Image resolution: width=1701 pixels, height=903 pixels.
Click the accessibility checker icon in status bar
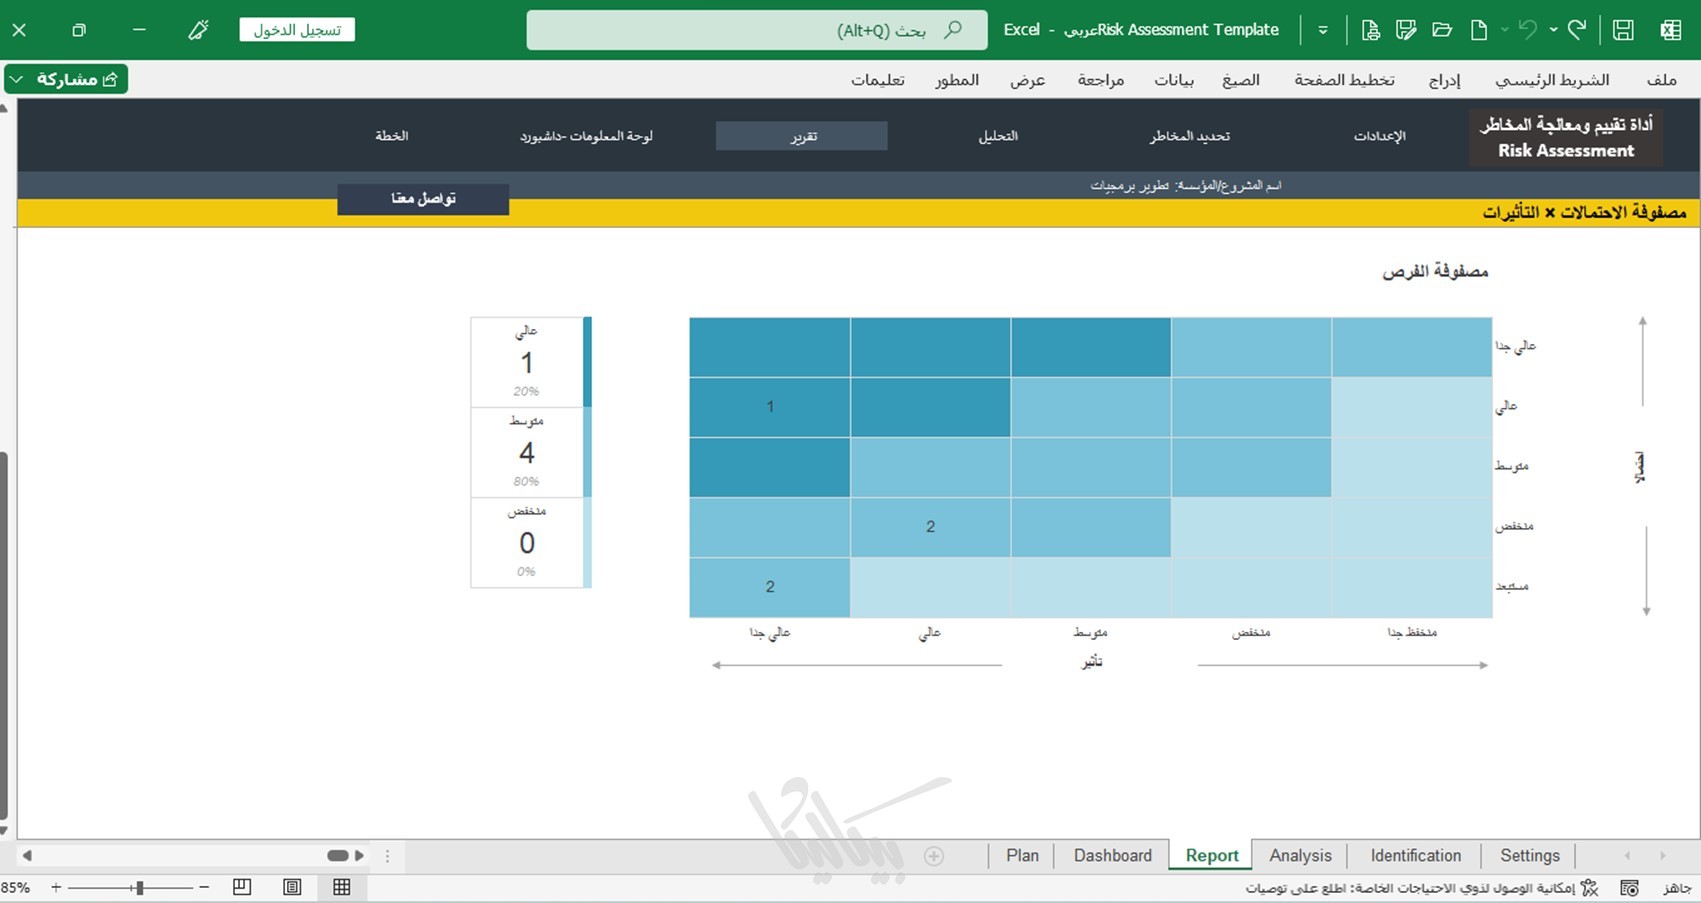click(1589, 887)
